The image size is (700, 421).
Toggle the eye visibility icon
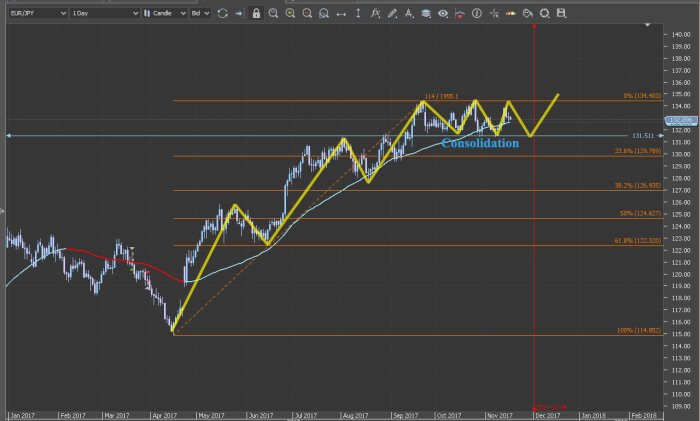443,13
